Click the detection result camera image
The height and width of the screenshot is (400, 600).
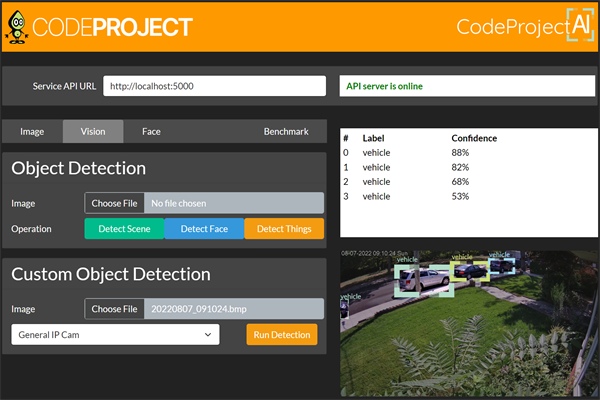coord(469,323)
